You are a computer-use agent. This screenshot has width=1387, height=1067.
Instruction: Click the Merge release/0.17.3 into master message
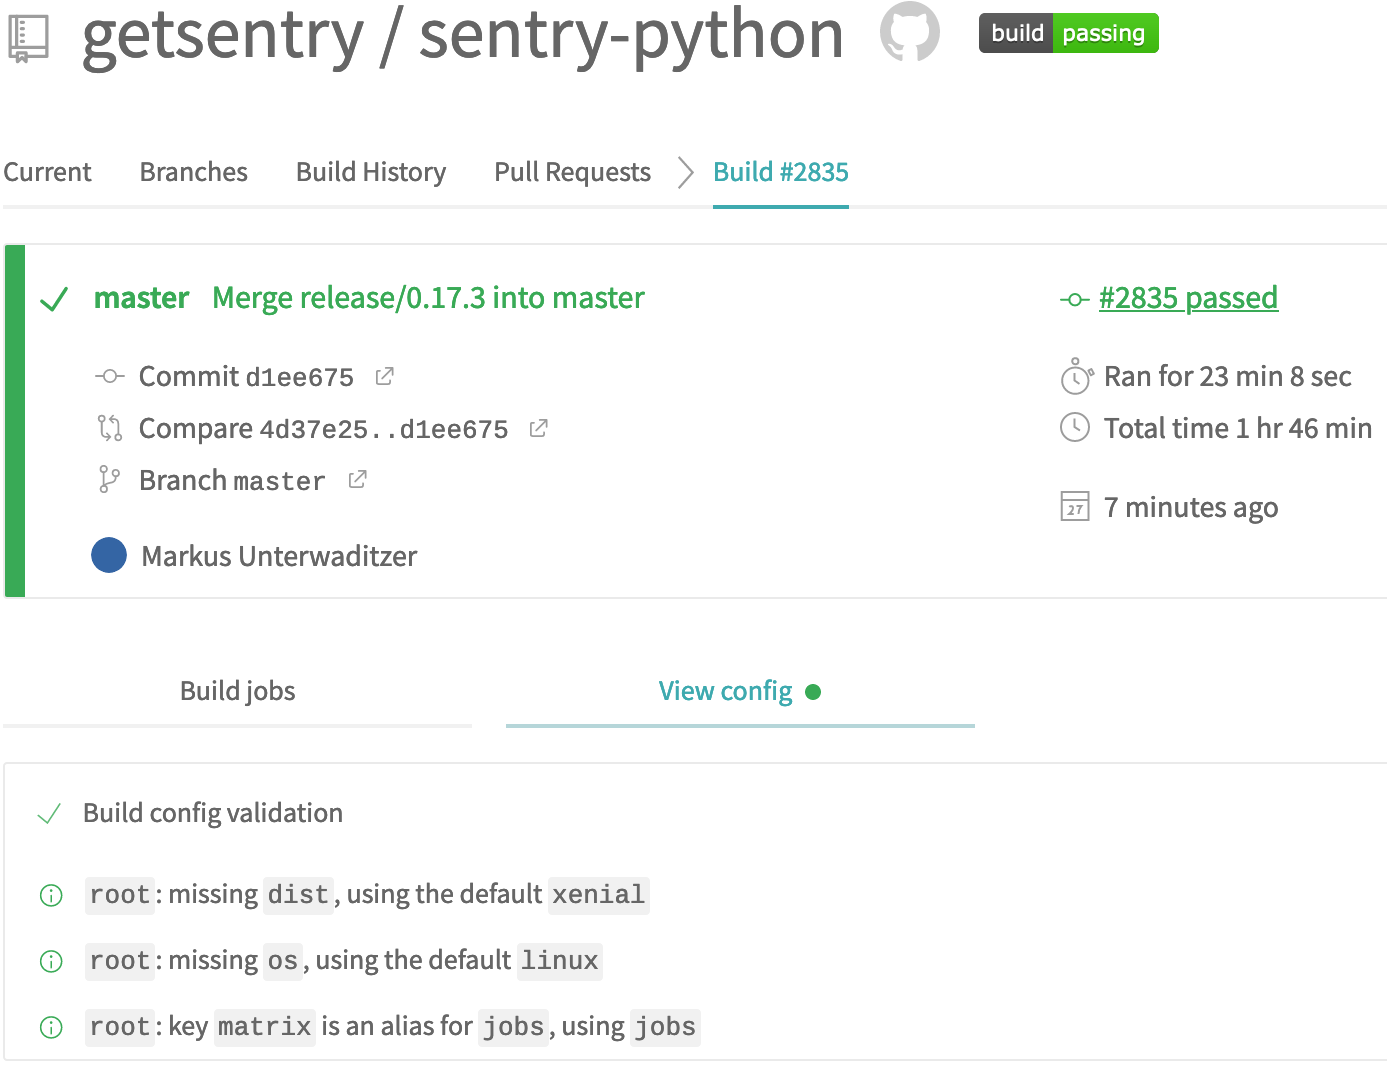click(x=429, y=298)
